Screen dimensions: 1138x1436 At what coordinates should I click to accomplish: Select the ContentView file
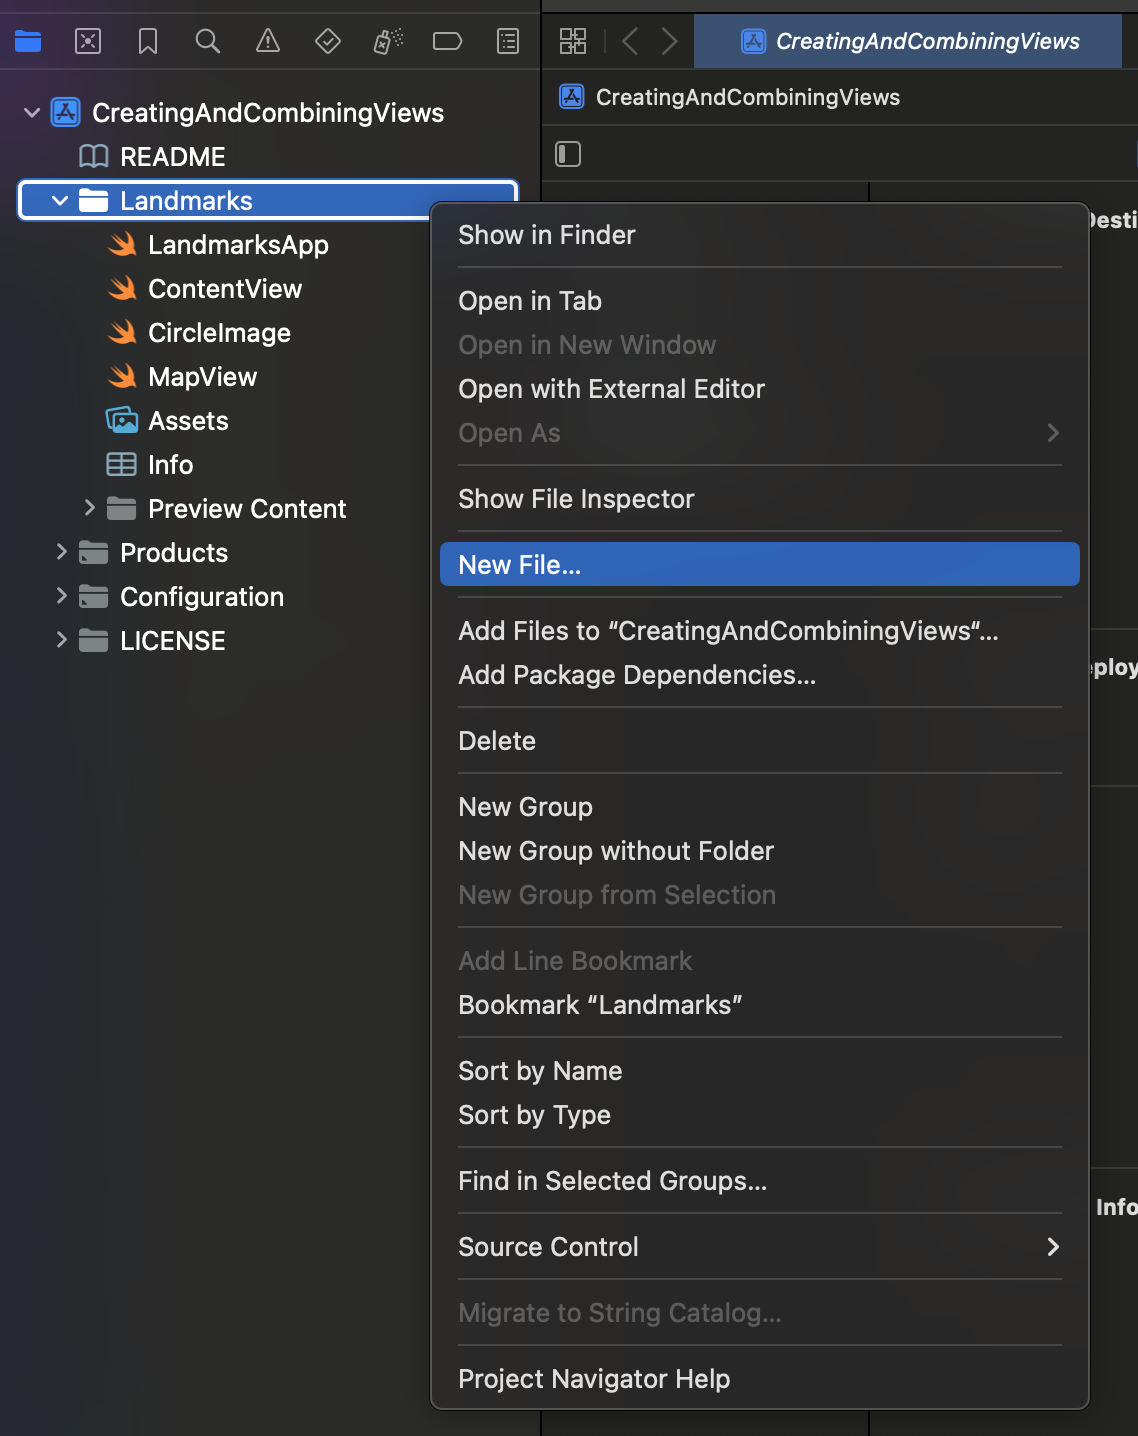coord(225,288)
